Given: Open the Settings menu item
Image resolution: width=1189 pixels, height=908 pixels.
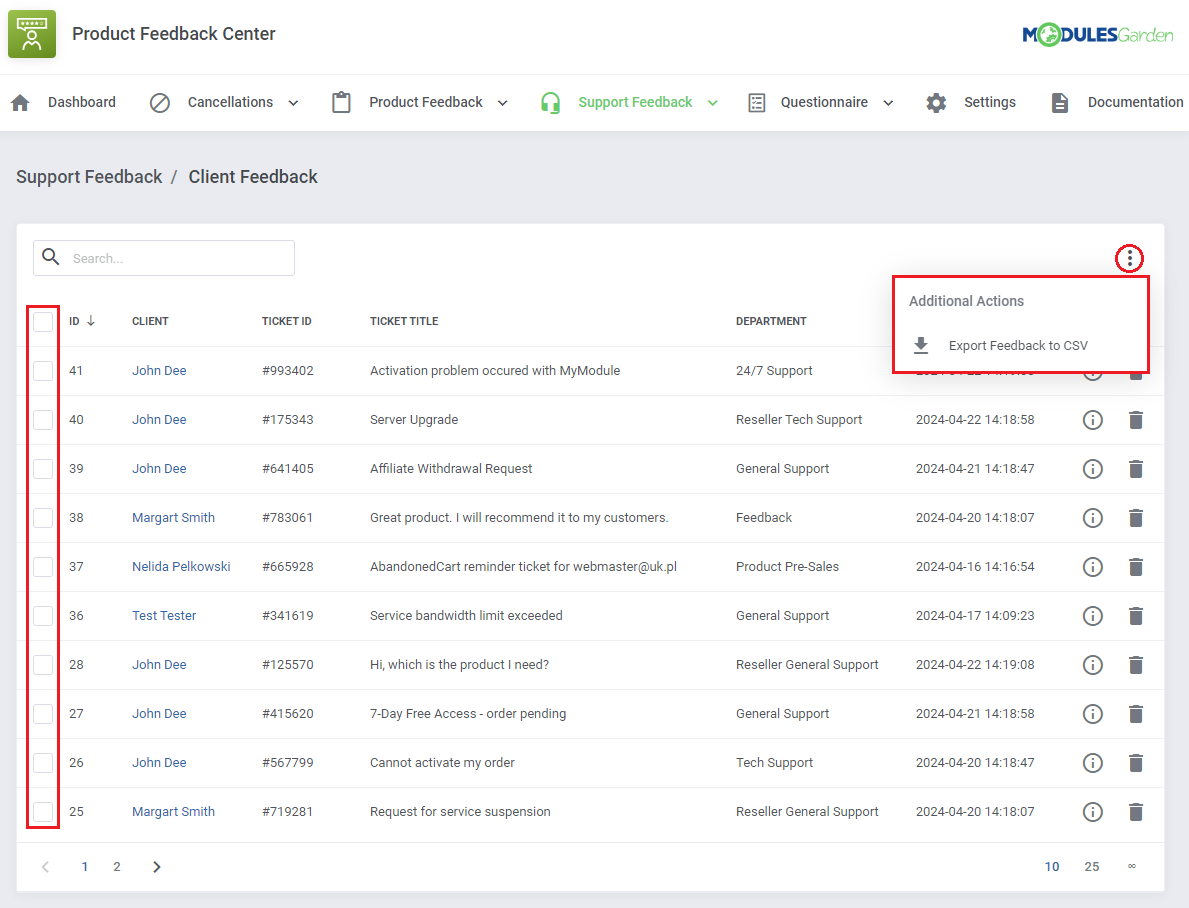Looking at the screenshot, I should click(990, 102).
